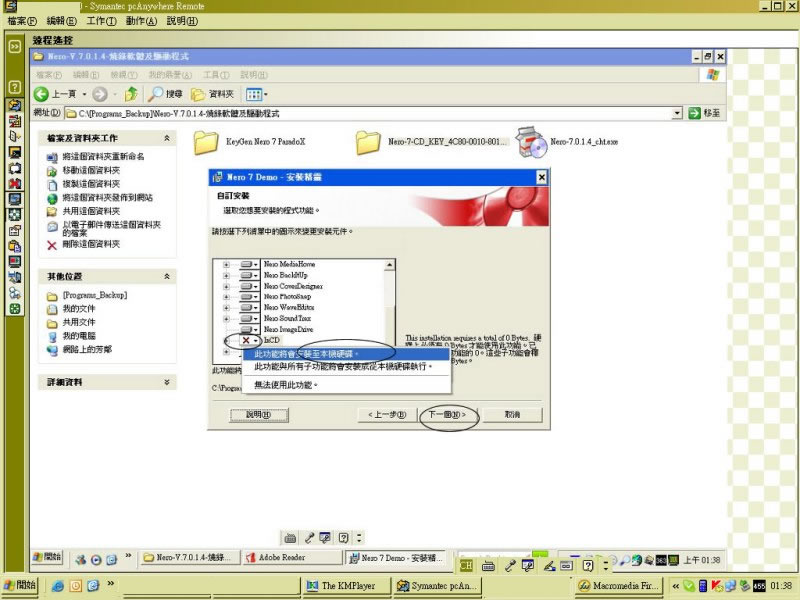Switch to The KMPlayer on local taskbar

[x=347, y=586]
